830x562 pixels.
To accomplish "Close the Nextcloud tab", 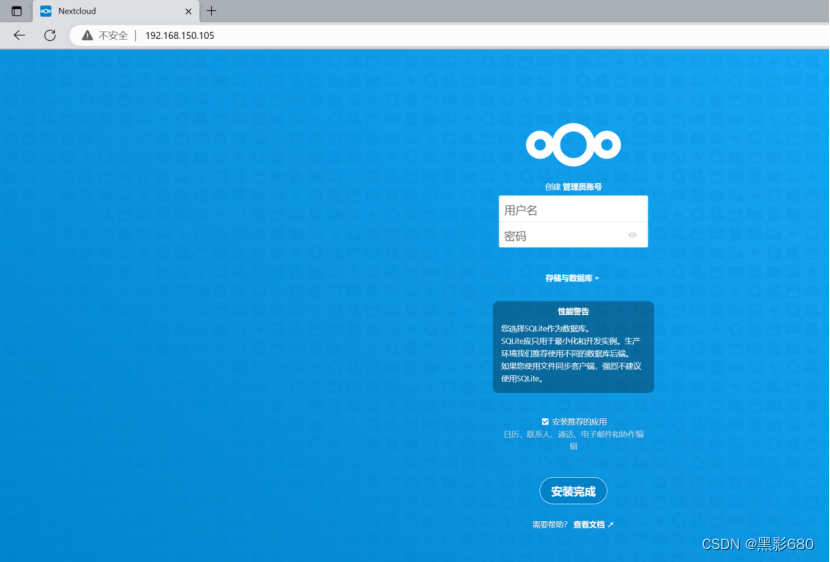I will (188, 11).
